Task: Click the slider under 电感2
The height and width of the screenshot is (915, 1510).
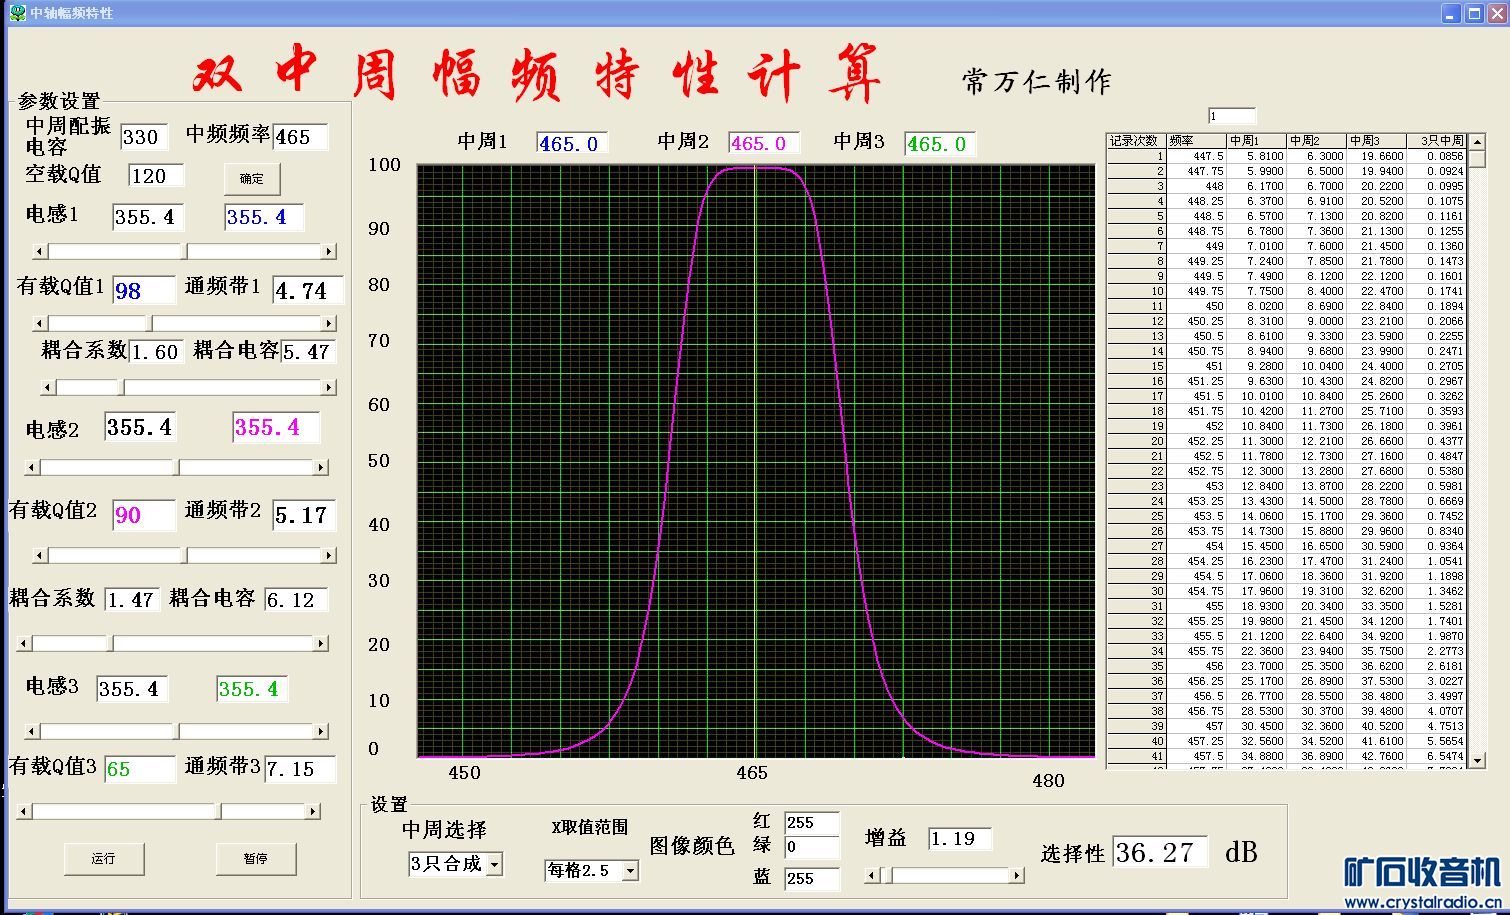Action: [x=177, y=467]
